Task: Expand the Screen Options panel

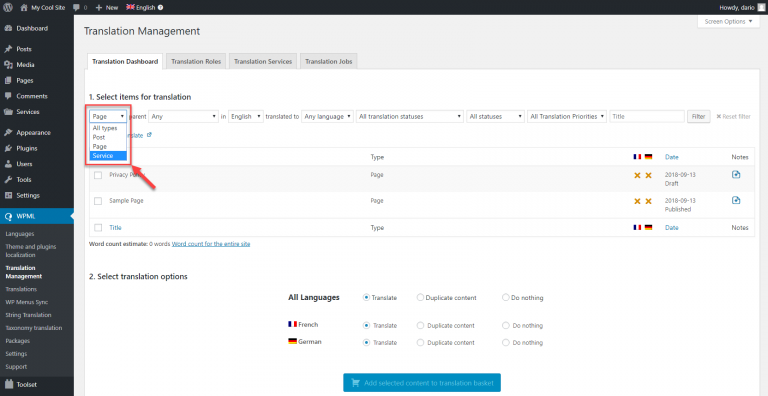Action: (x=728, y=22)
